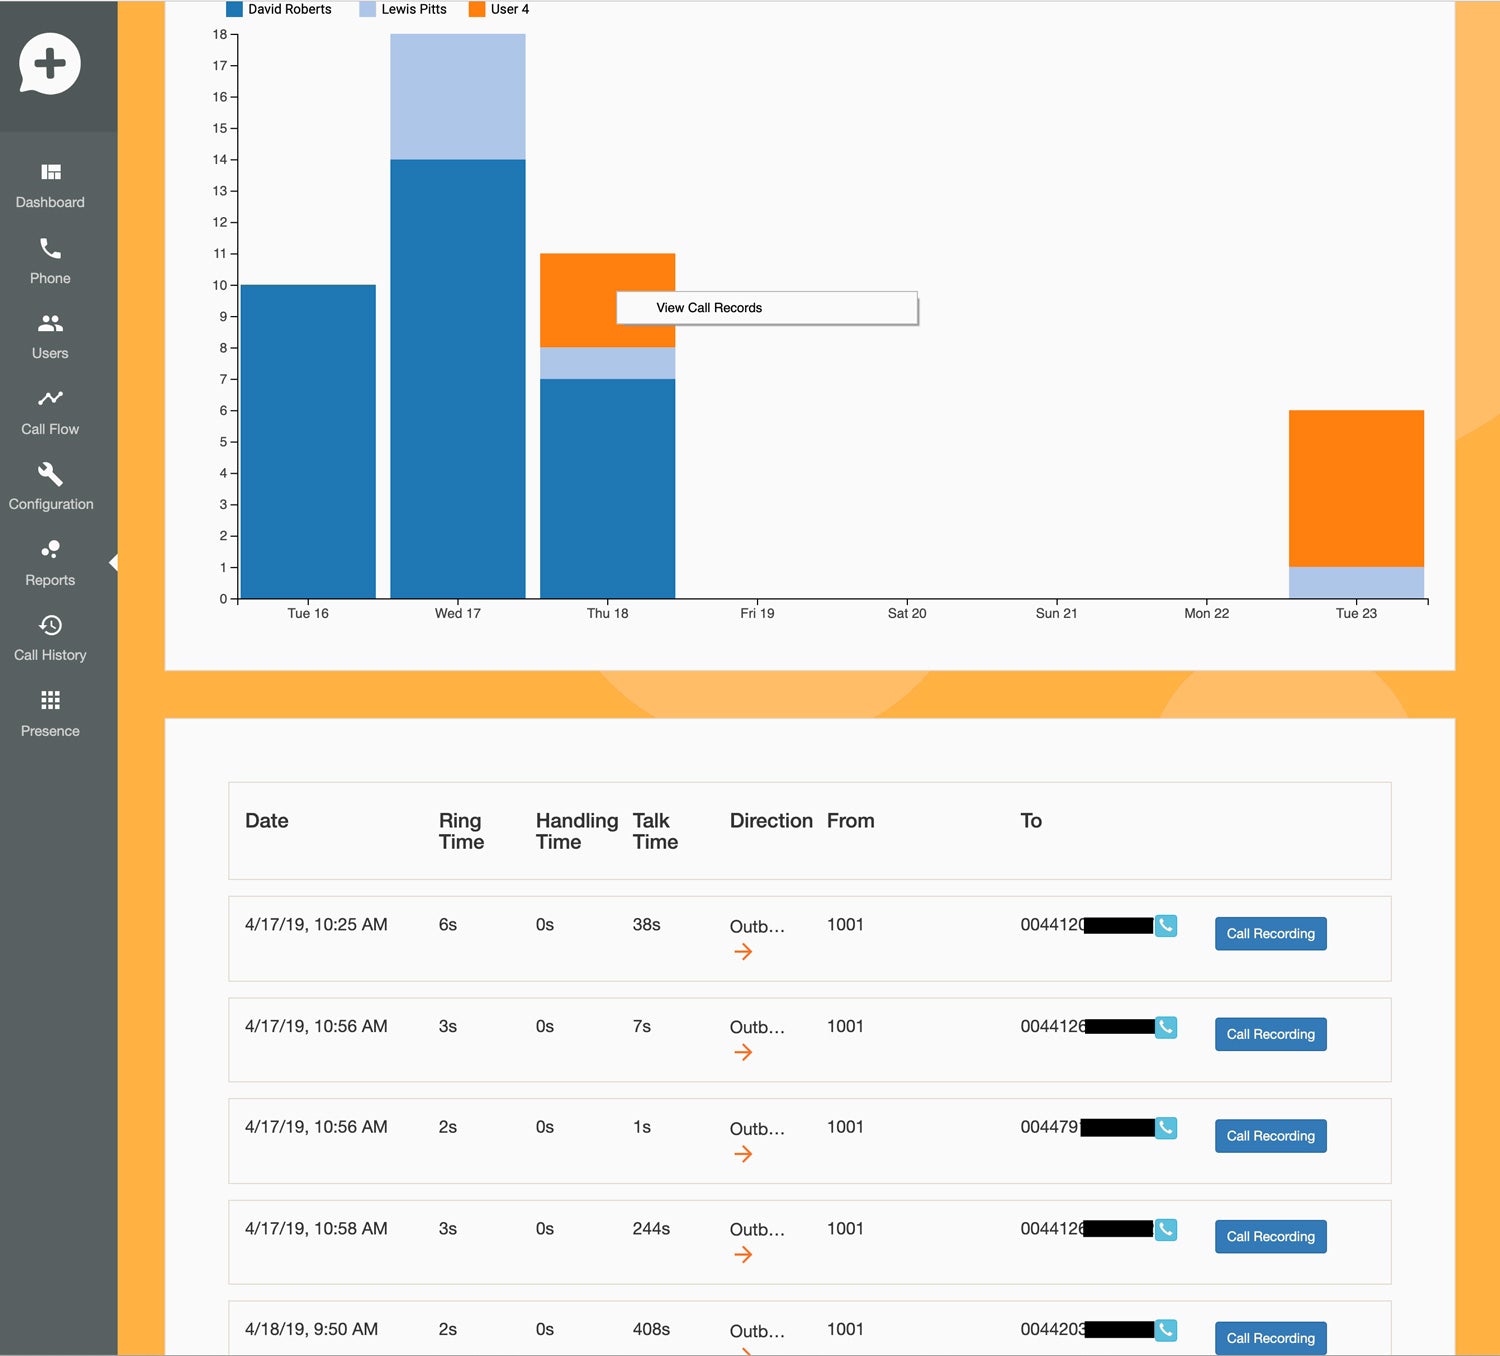This screenshot has height=1356, width=1500.
Task: Open the Dashboard sidebar icon
Action: pos(50,173)
